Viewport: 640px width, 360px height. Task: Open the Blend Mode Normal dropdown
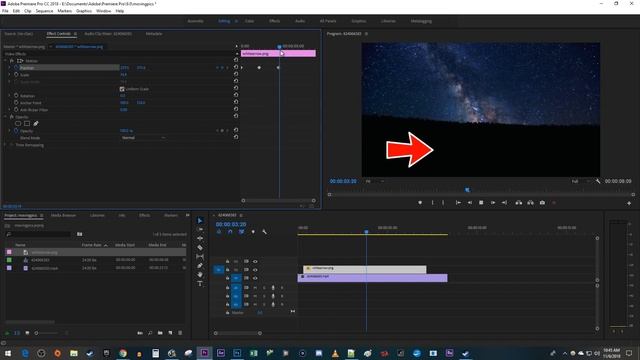(x=144, y=138)
